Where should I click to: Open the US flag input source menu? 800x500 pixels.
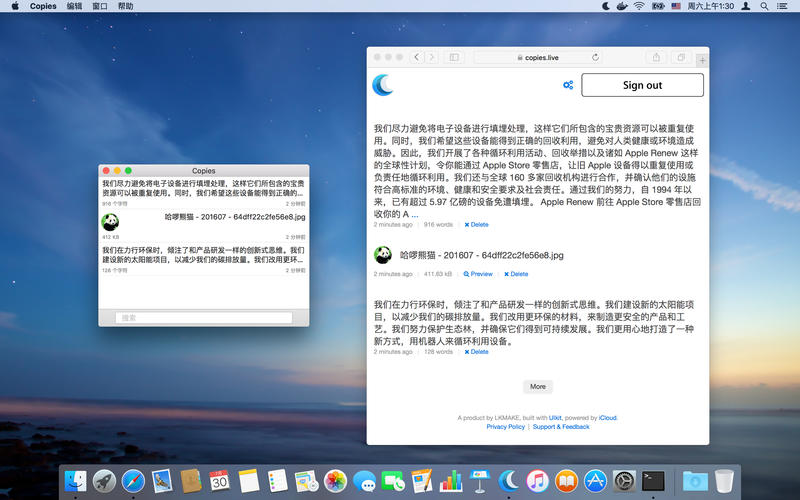point(676,6)
